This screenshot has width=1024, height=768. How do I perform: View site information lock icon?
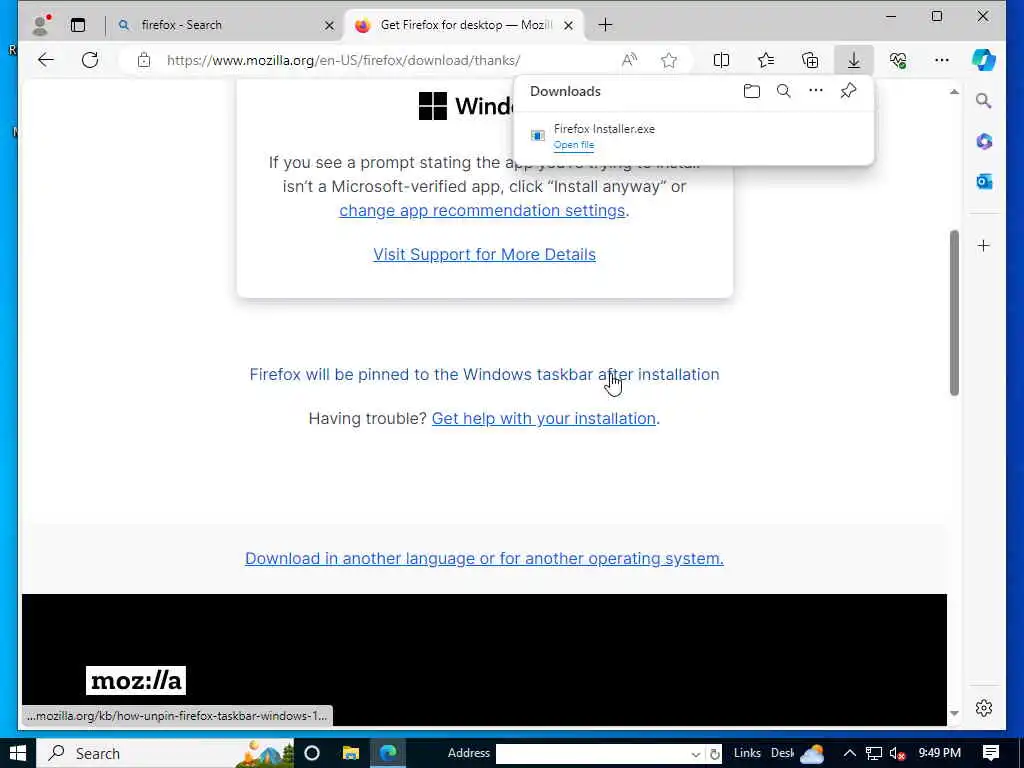point(144,60)
